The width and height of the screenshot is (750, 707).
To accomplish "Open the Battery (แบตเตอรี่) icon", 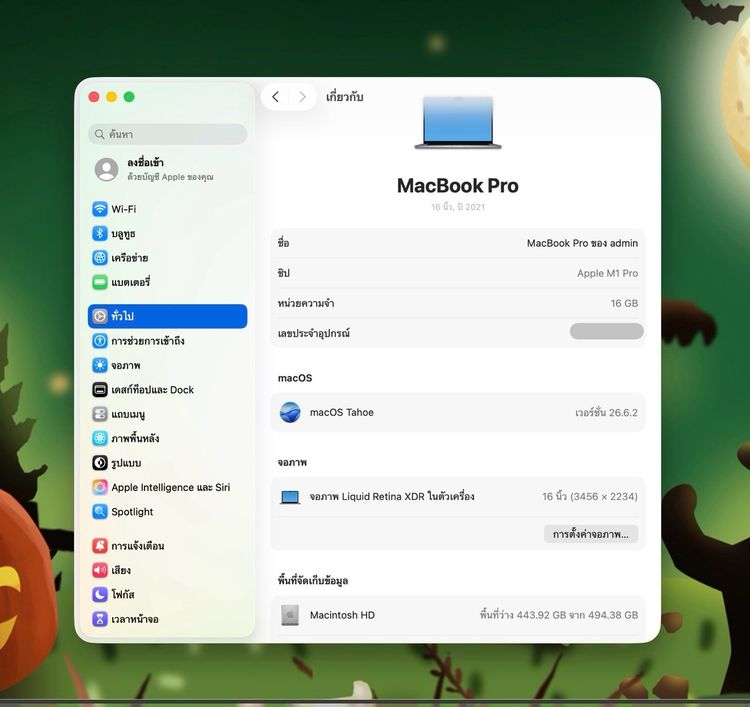I will [99, 282].
